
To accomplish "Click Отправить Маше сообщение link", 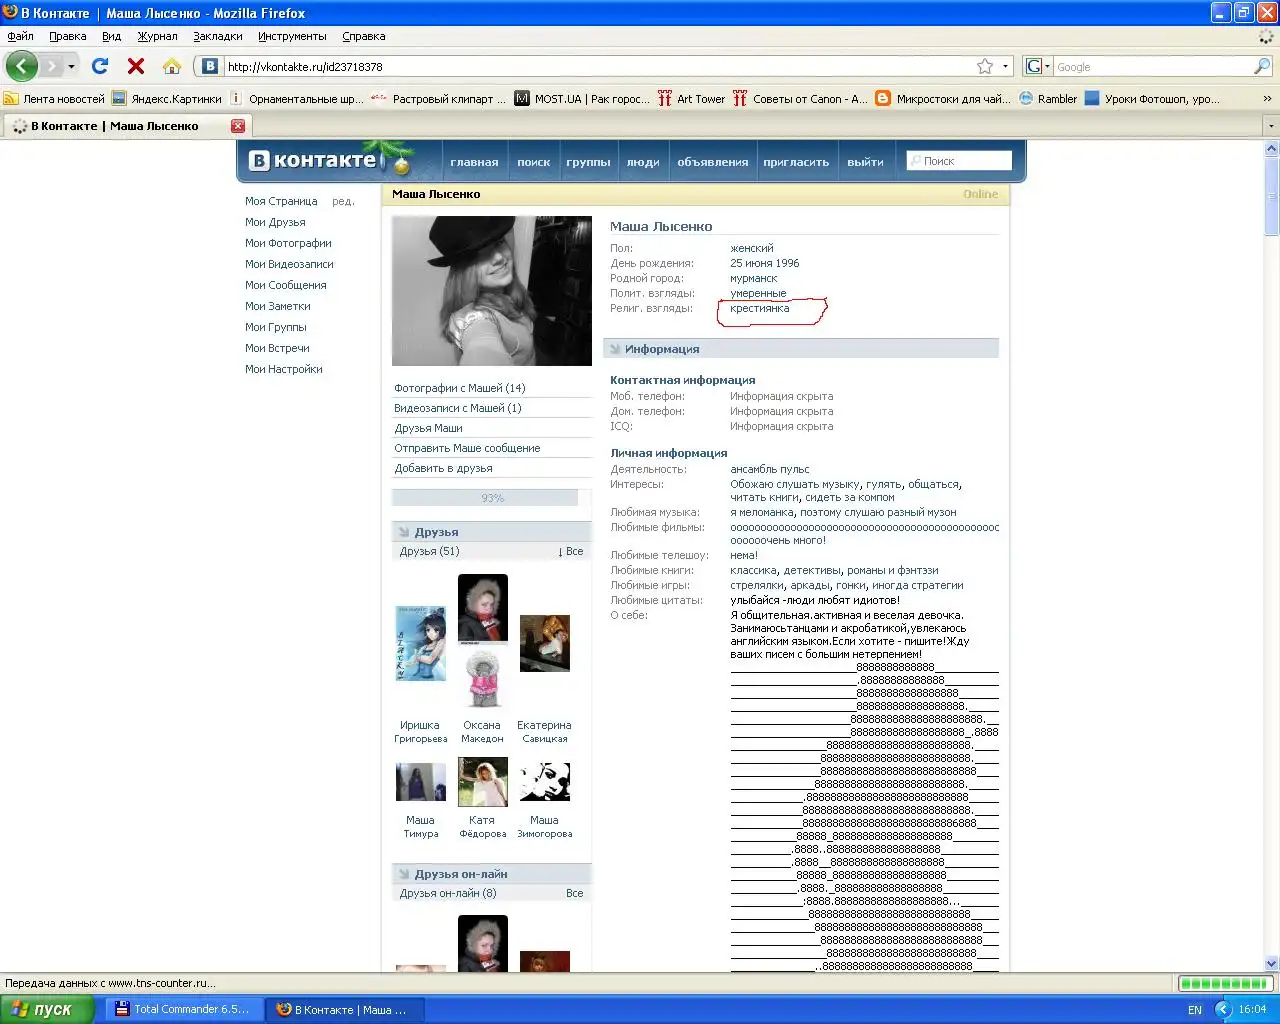I will [x=467, y=448].
